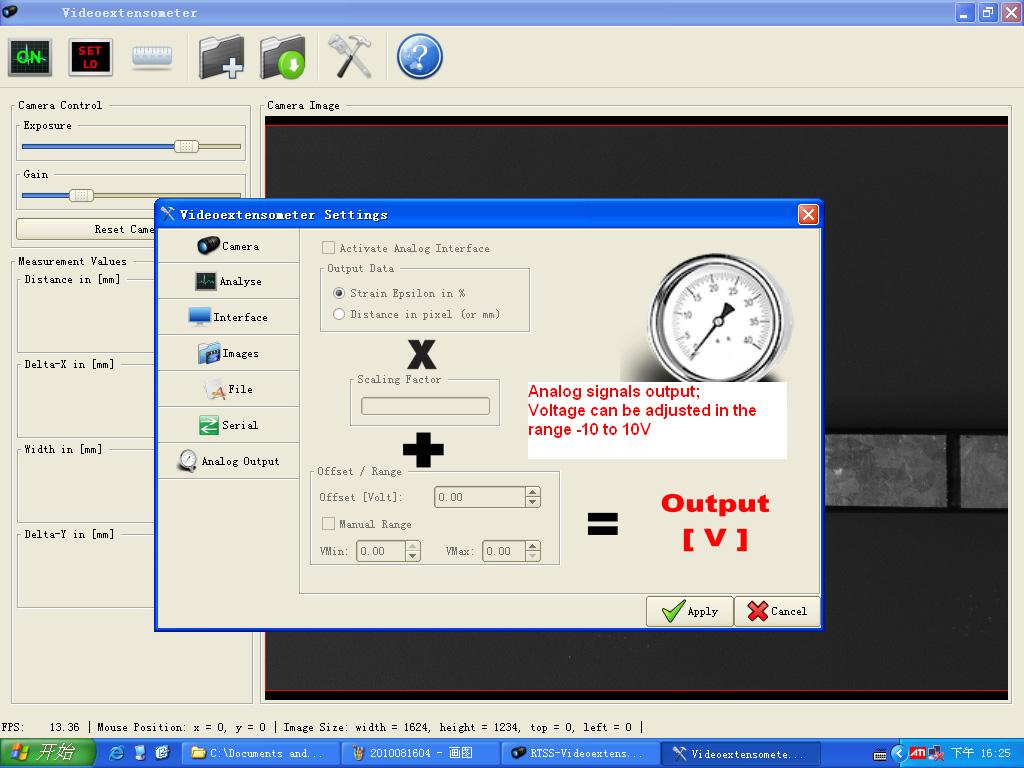Click the green ON camera toolbar icon
1024x768 pixels.
[30, 57]
